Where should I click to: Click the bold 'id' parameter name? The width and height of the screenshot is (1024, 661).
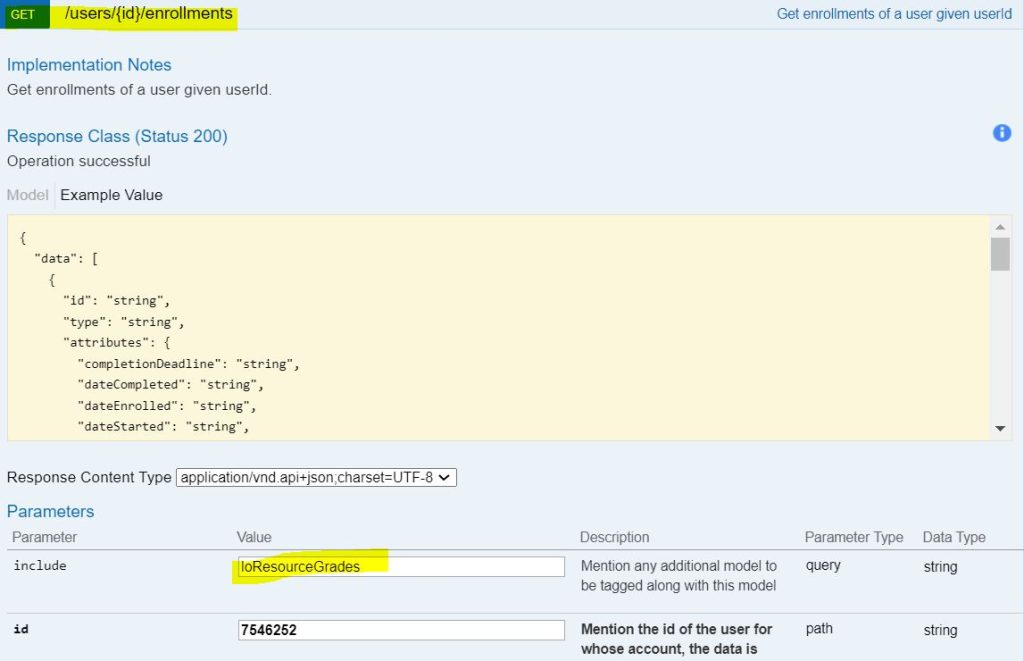(21, 628)
